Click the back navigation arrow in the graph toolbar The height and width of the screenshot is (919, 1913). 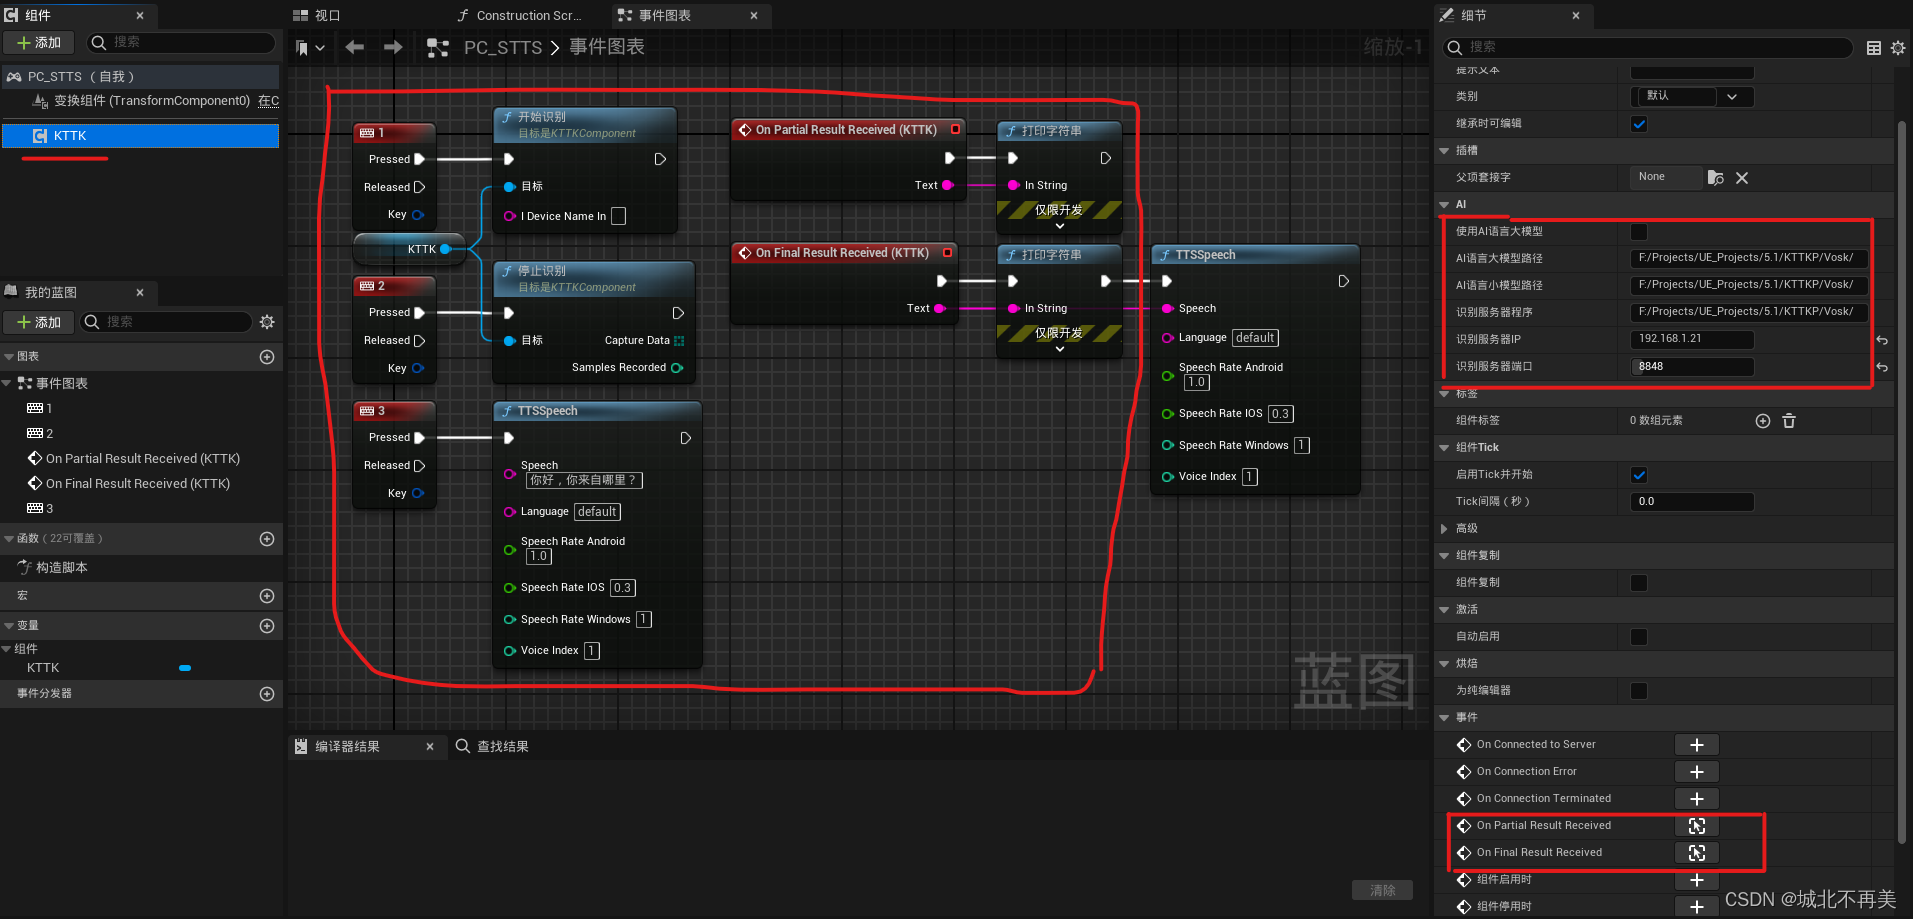pos(354,46)
